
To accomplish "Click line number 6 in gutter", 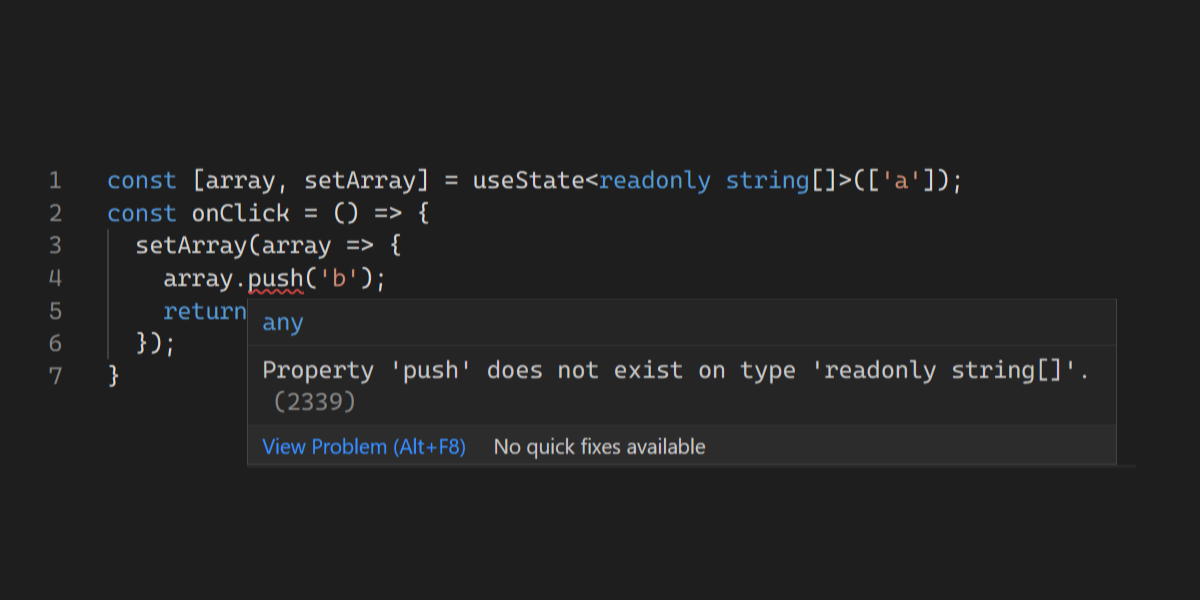I will [55, 344].
